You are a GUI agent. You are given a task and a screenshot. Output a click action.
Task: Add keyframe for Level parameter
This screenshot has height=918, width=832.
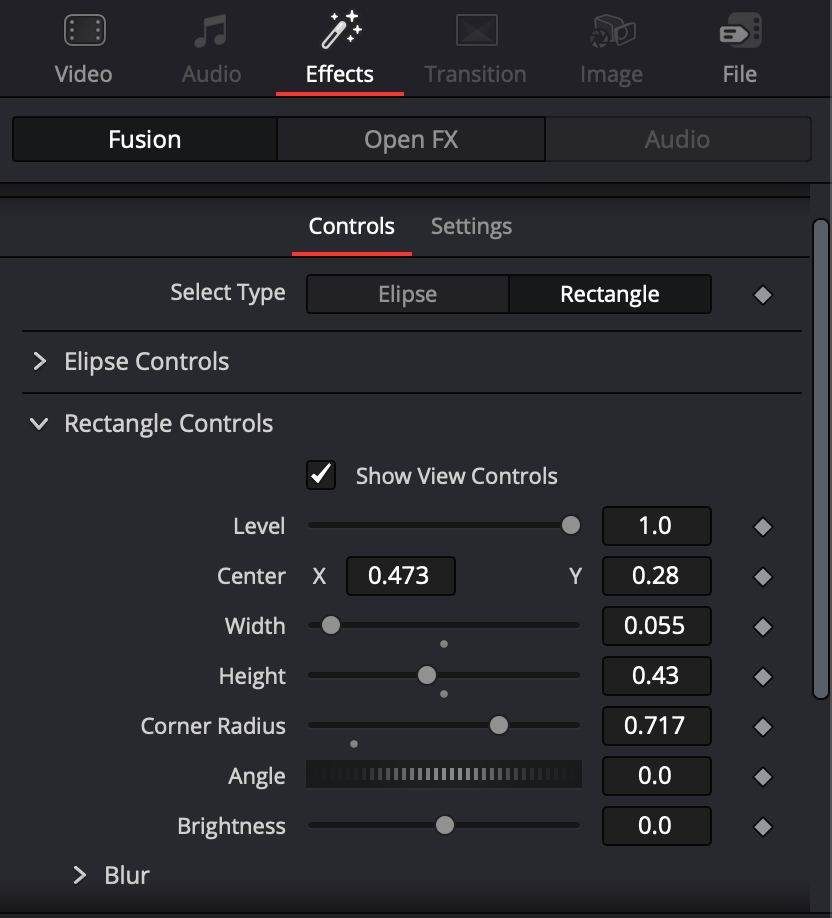(762, 526)
